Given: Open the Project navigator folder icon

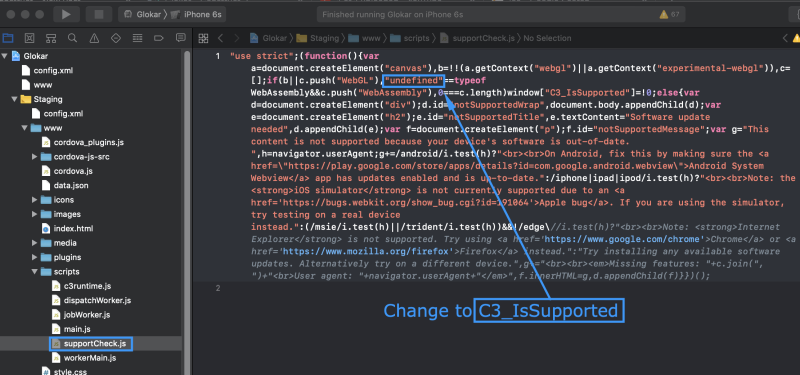Looking at the screenshot, I should [8, 38].
